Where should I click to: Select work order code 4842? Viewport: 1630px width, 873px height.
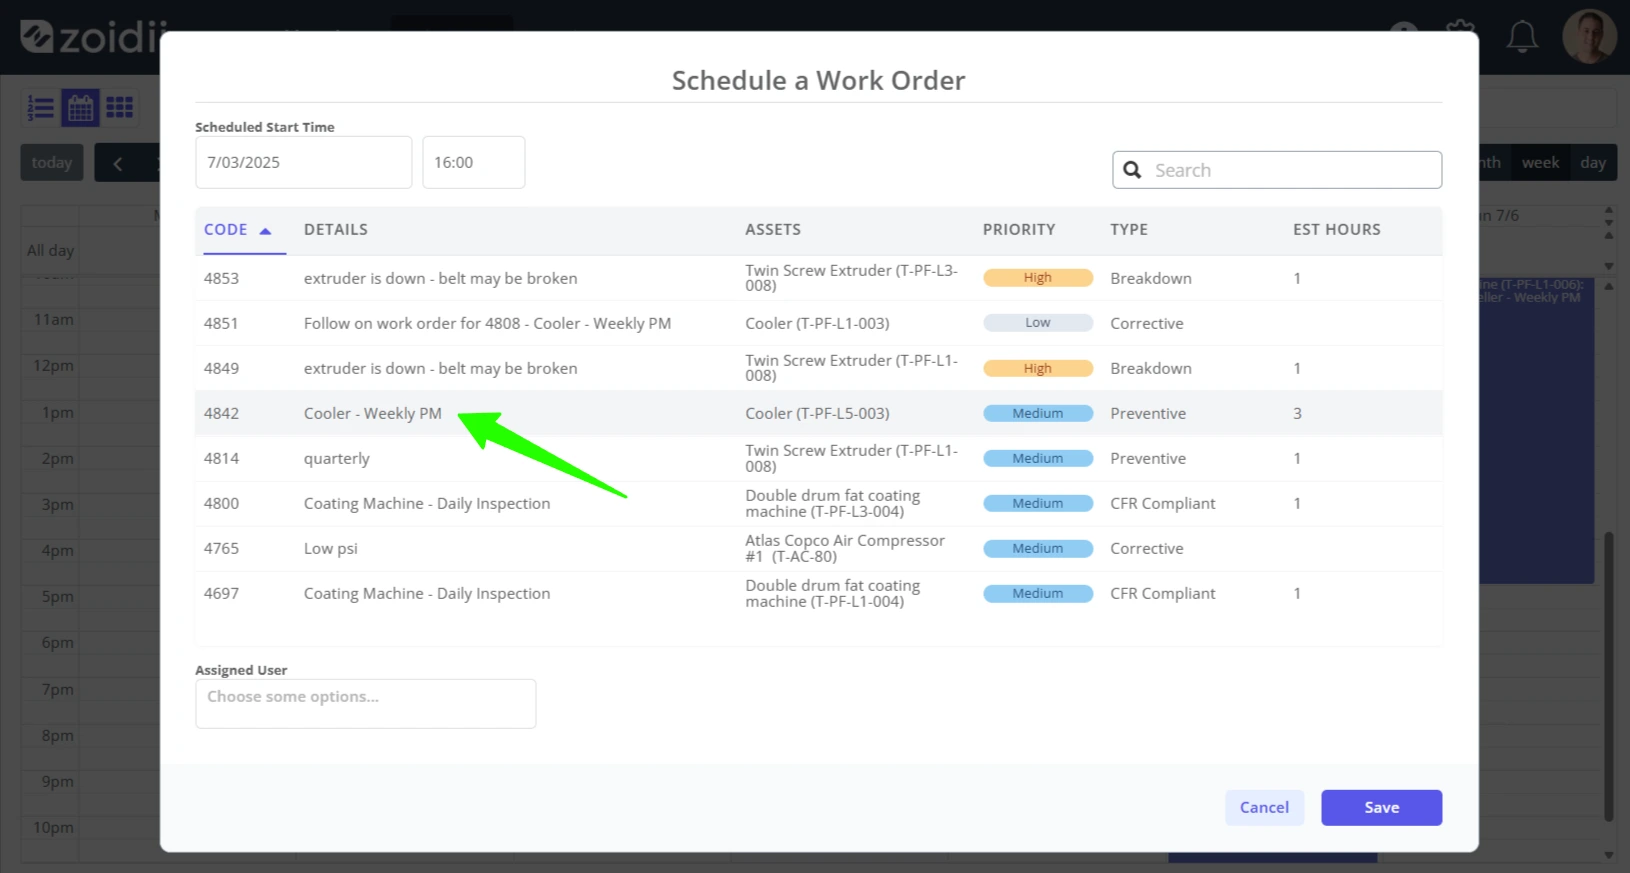click(x=221, y=413)
